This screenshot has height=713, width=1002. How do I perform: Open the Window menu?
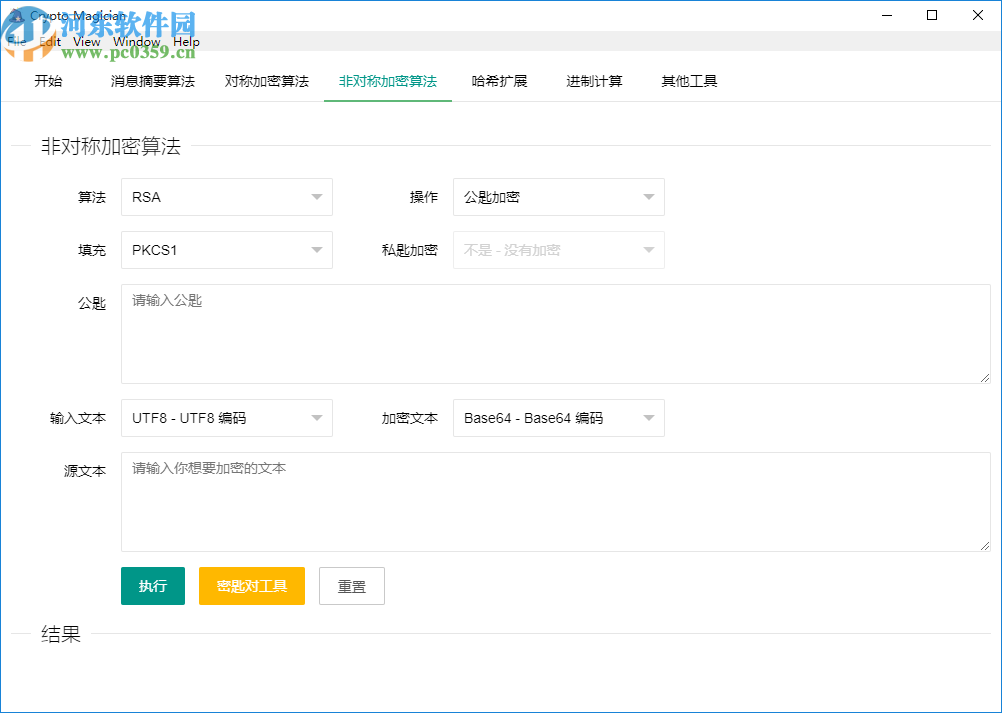click(x=135, y=41)
